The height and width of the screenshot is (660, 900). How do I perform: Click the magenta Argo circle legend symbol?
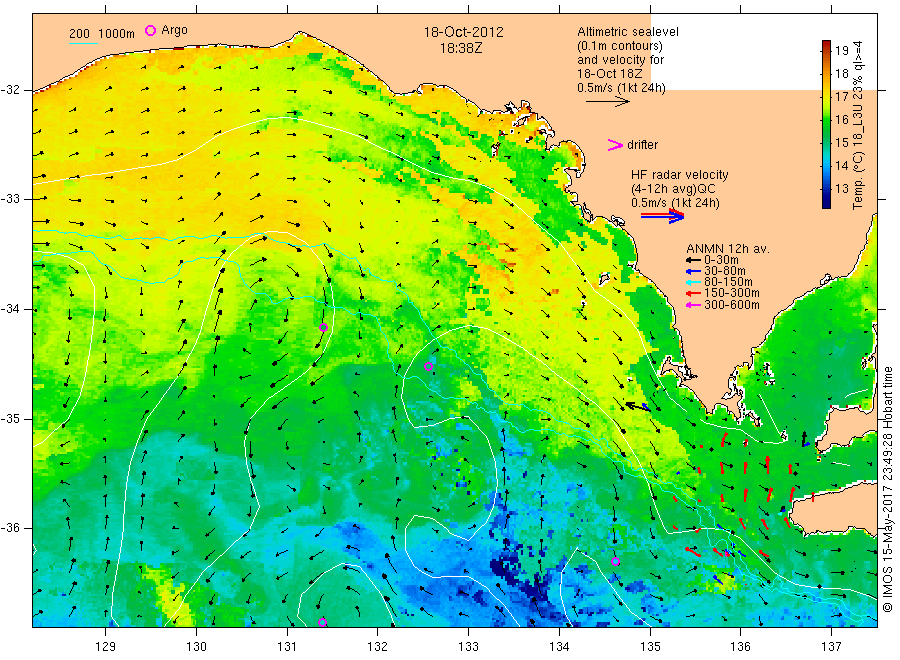pyautogui.click(x=150, y=30)
